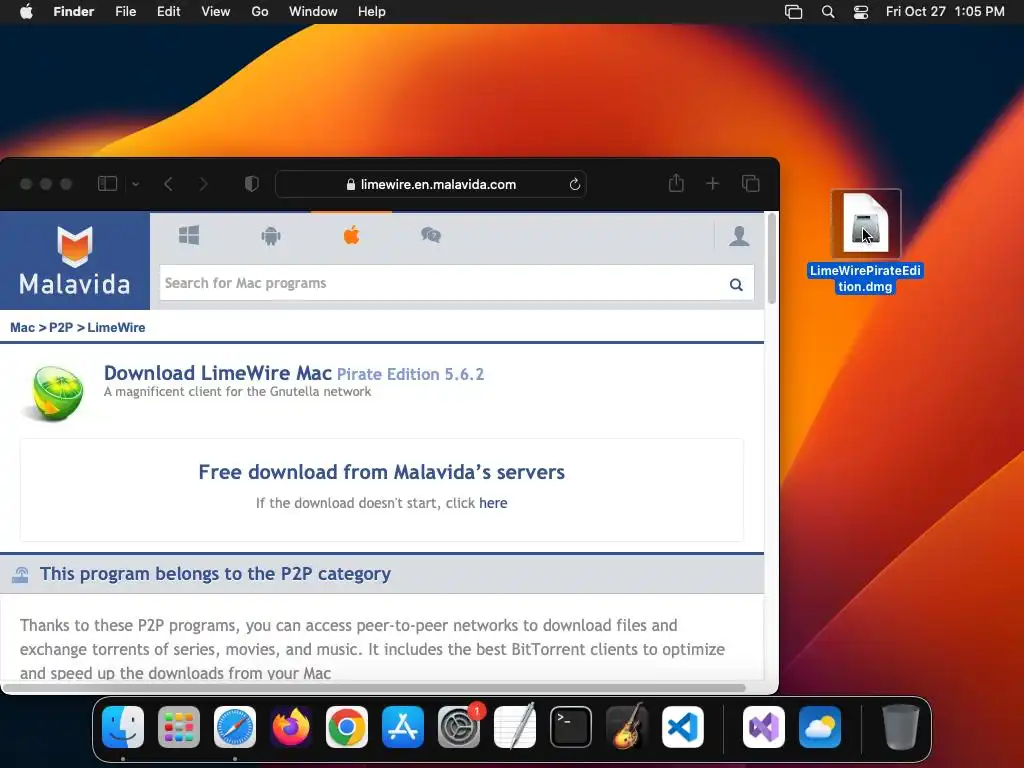The height and width of the screenshot is (768, 1024).
Task: Reload the page in Safari
Action: (575, 184)
